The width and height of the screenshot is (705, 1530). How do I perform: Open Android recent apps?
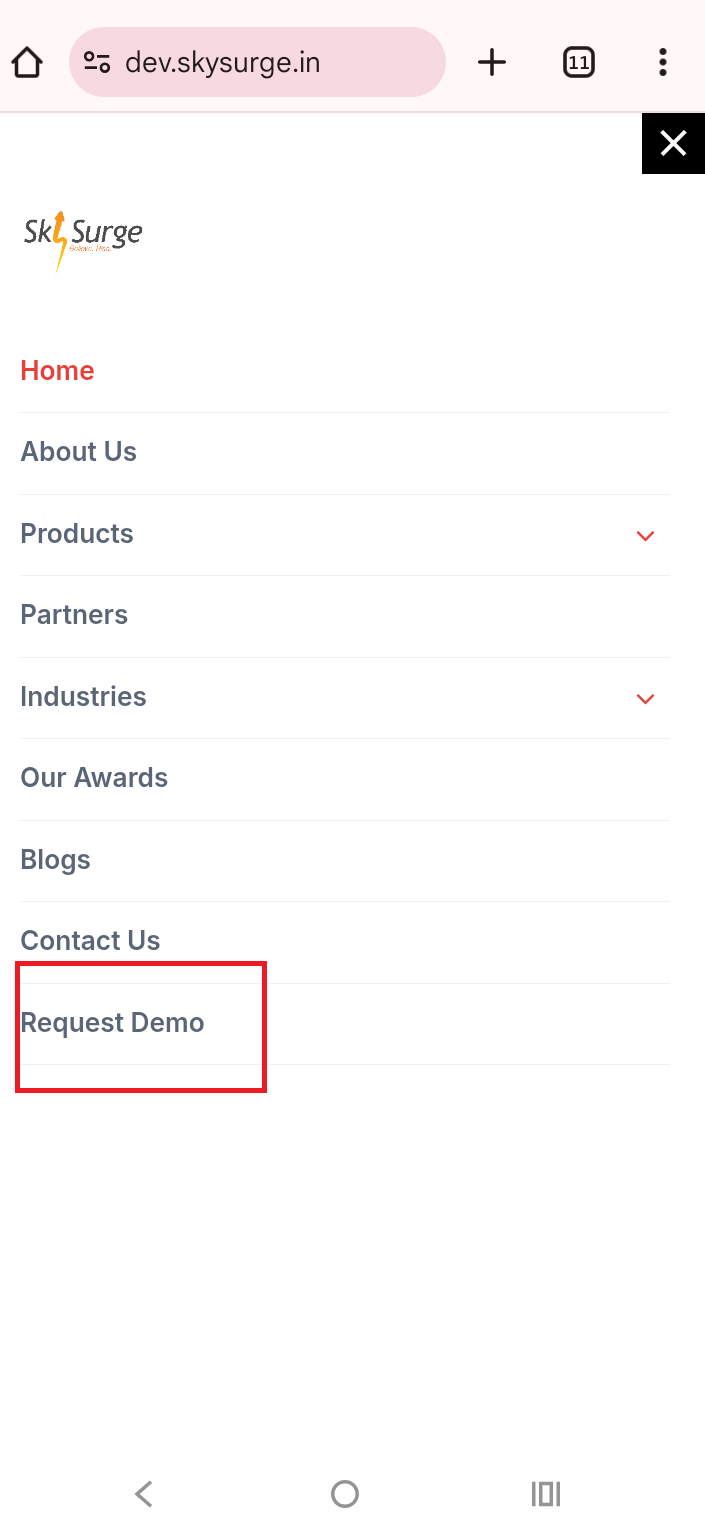pyautogui.click(x=545, y=1494)
